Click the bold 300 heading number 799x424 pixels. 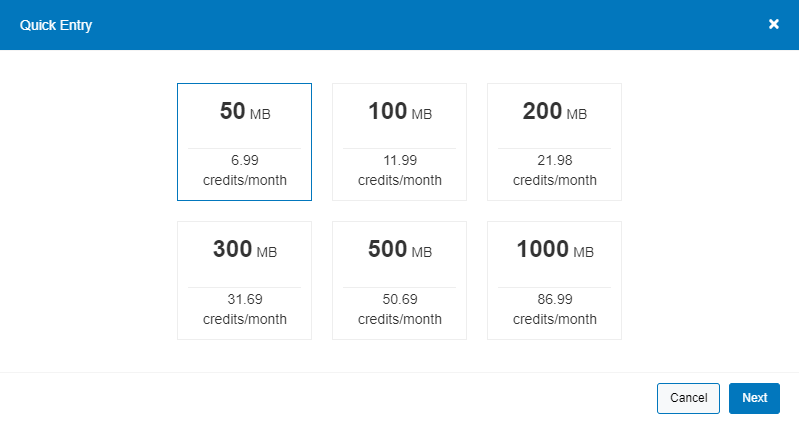[x=232, y=249]
